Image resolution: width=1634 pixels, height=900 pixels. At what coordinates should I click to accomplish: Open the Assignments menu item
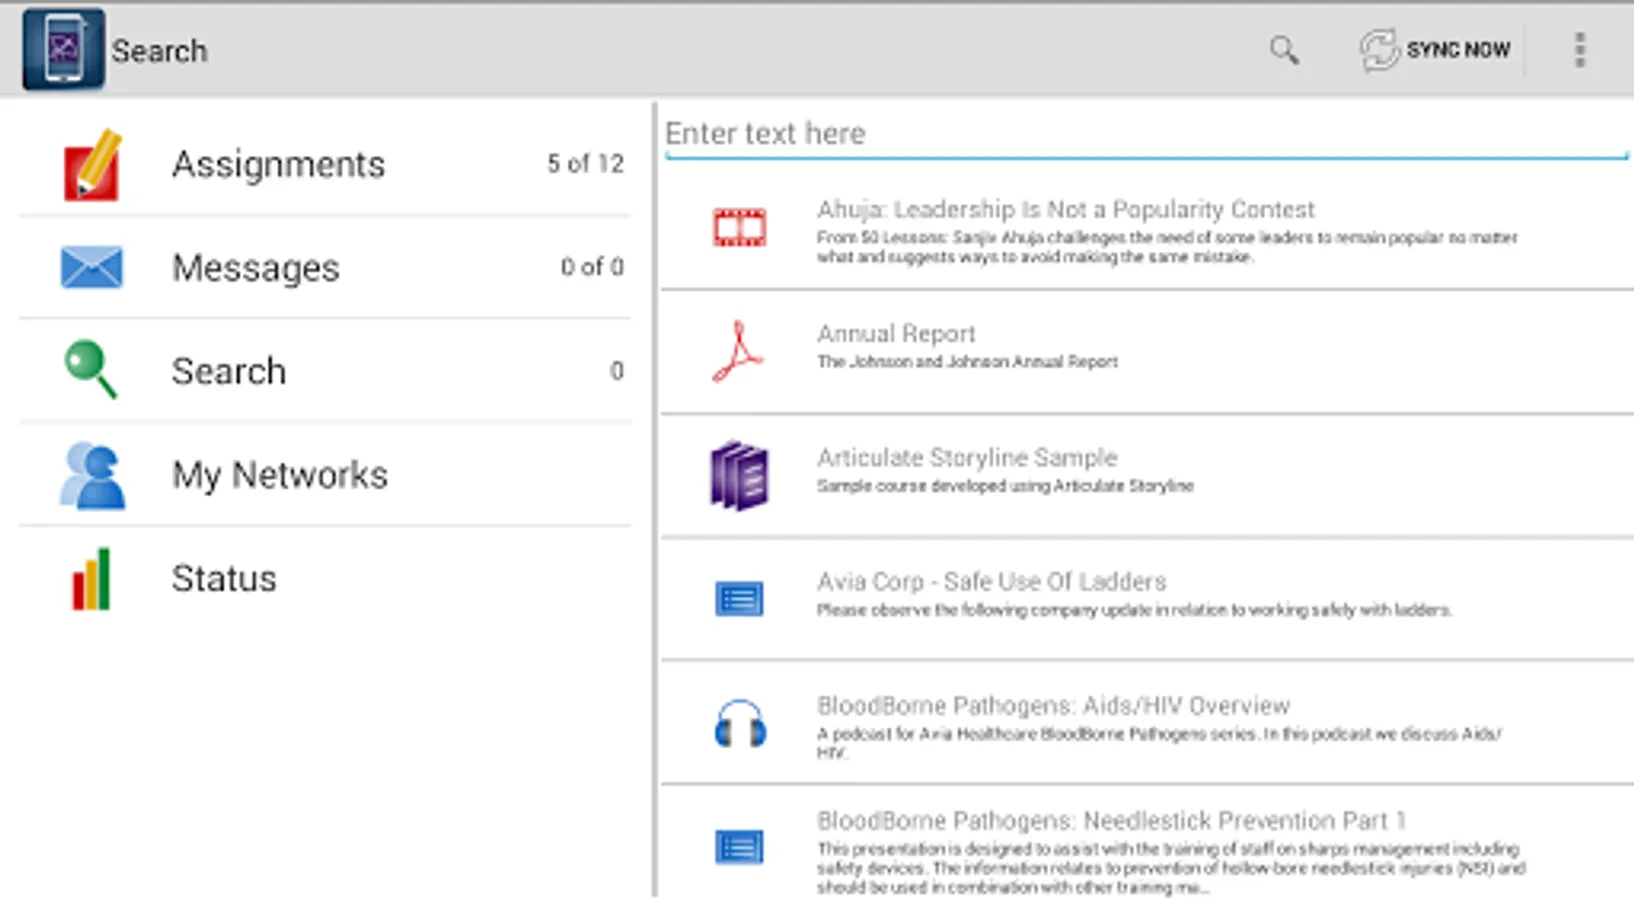[278, 164]
